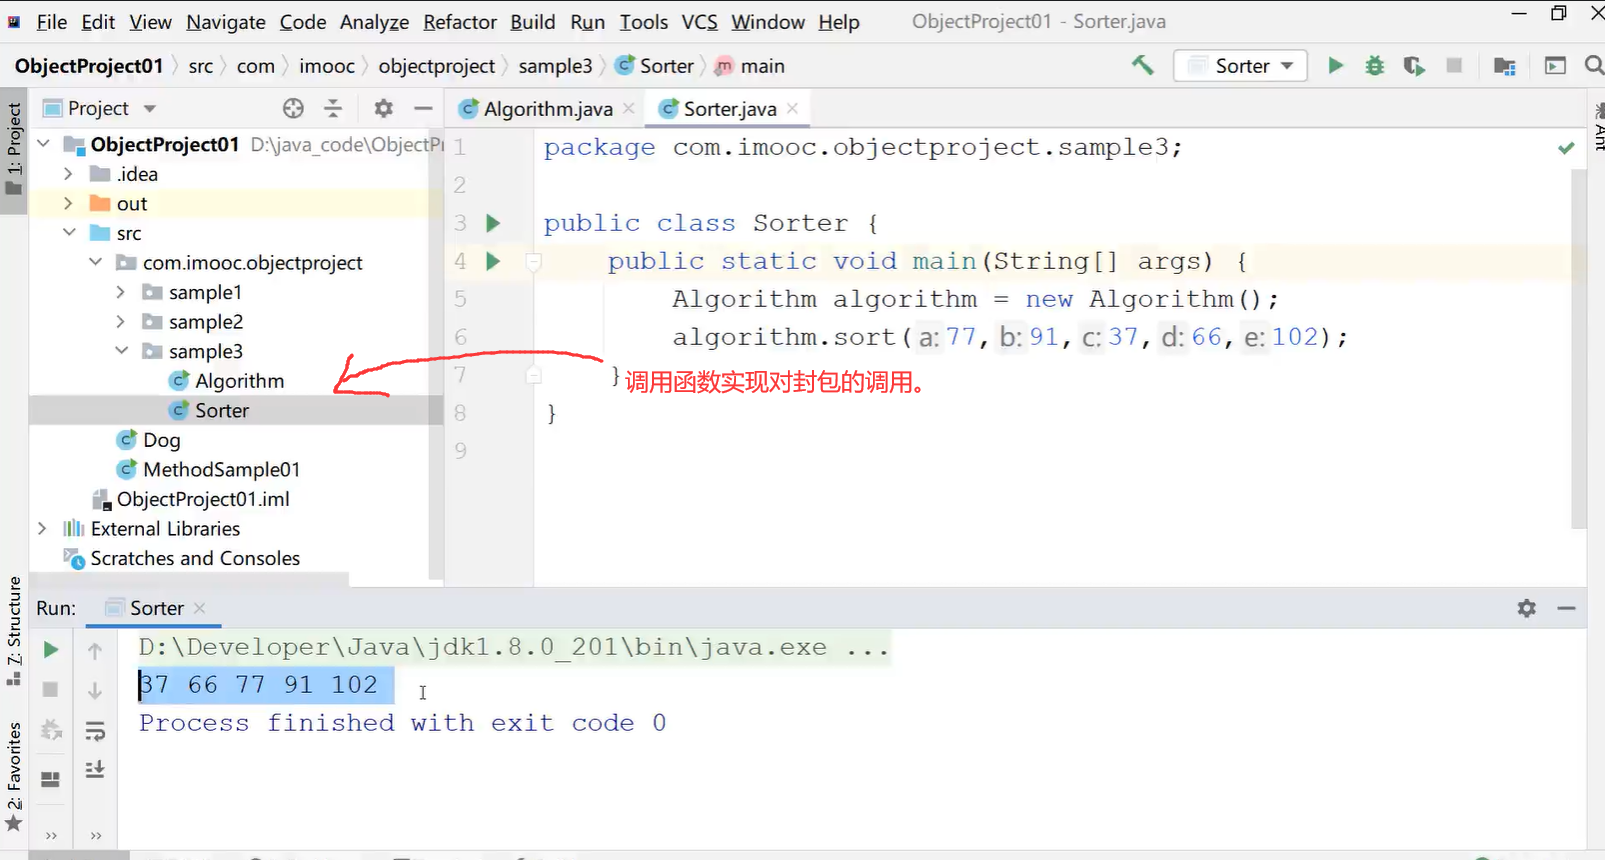Open Project panel gear settings
Screen dimensions: 1605x860
[x=383, y=108]
